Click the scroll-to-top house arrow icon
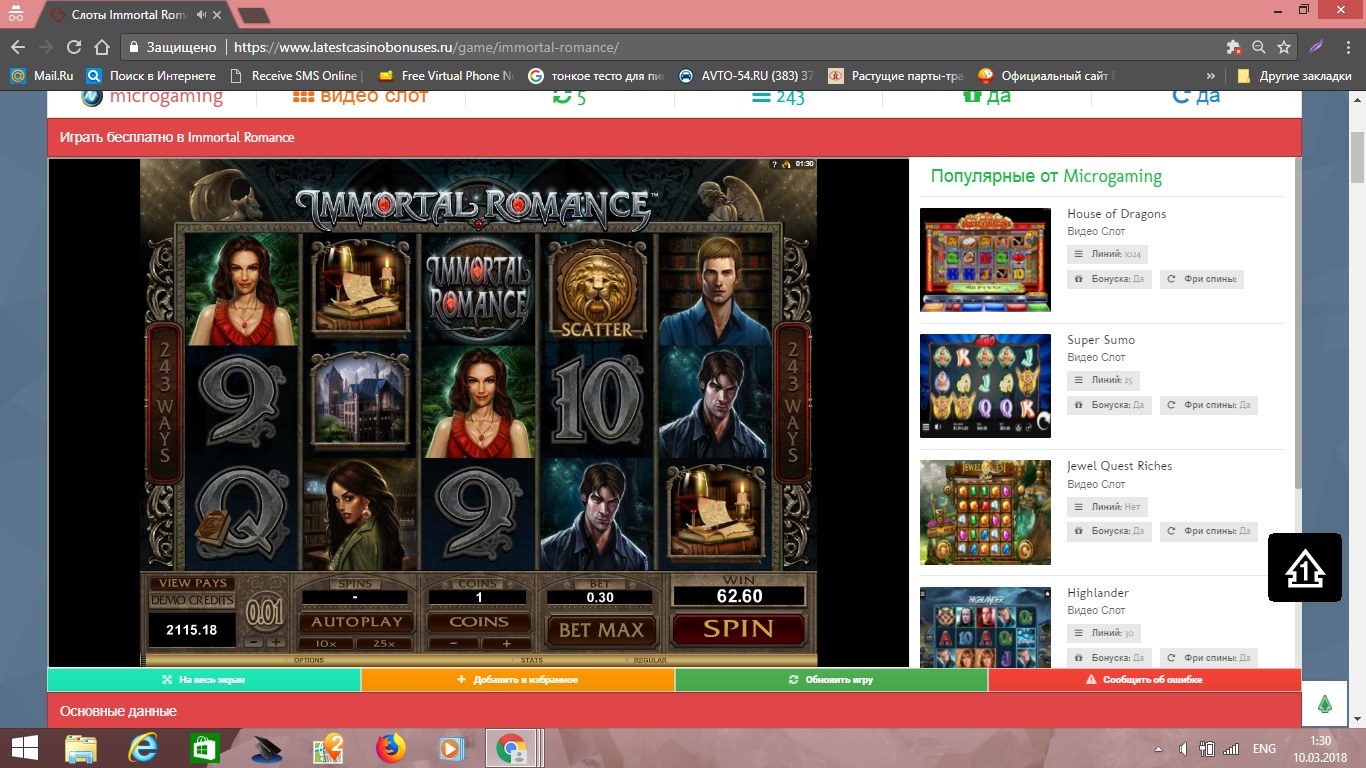 (x=1304, y=568)
